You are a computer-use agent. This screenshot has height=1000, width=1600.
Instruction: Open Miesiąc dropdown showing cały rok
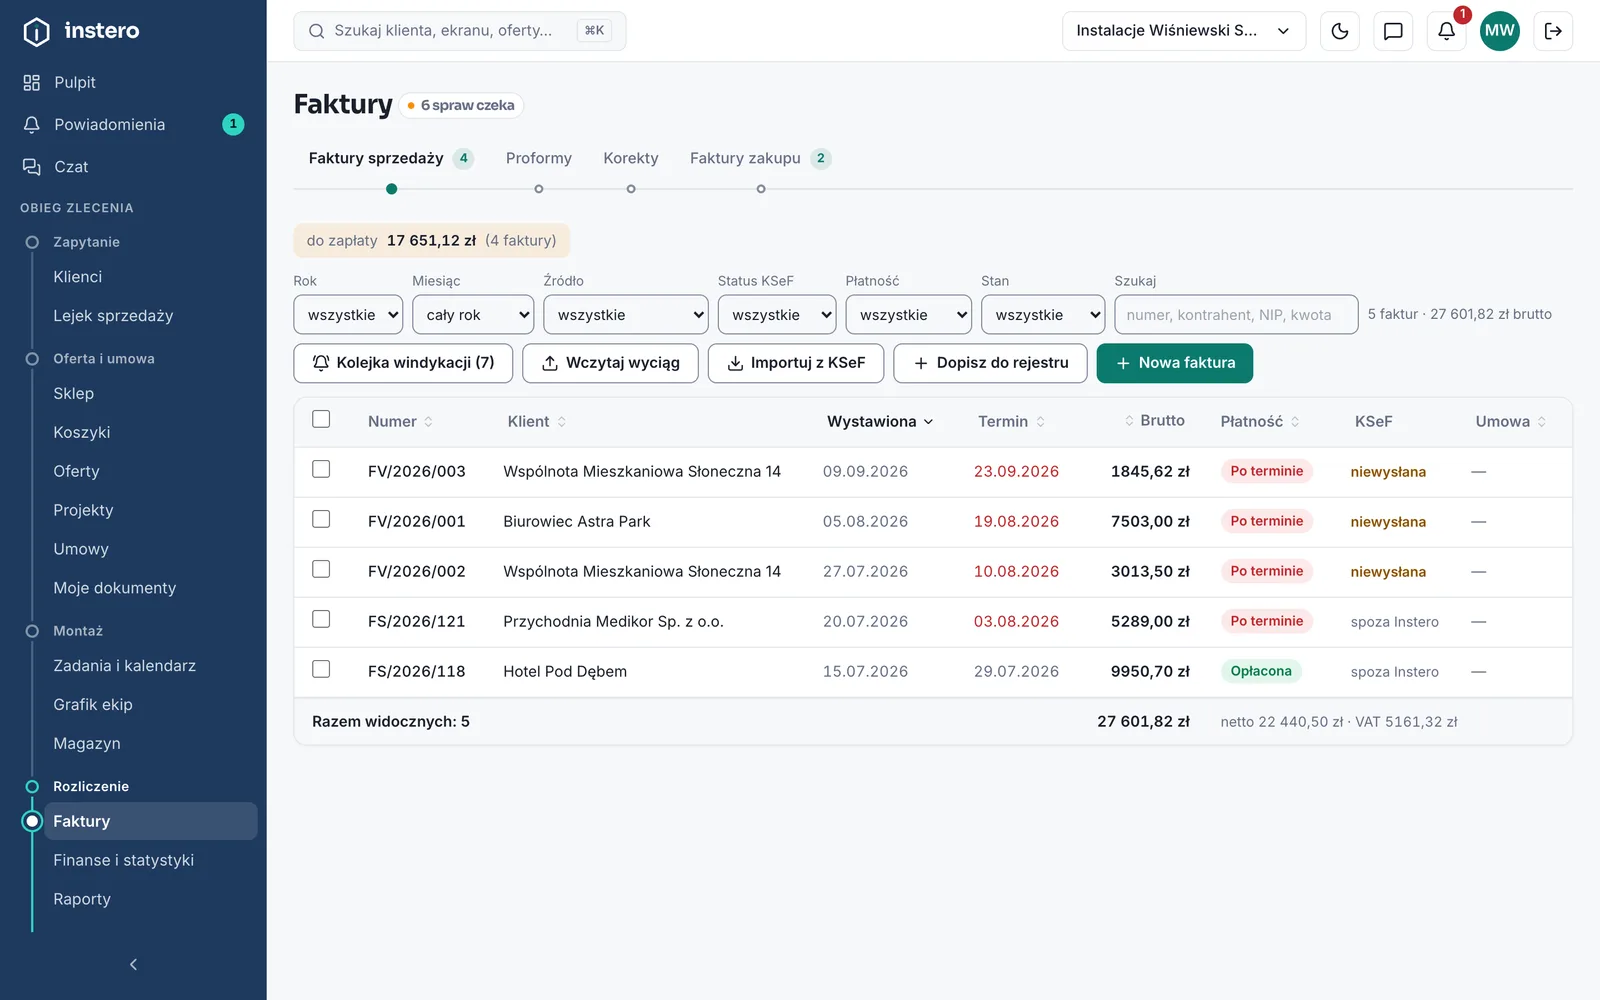coord(473,314)
